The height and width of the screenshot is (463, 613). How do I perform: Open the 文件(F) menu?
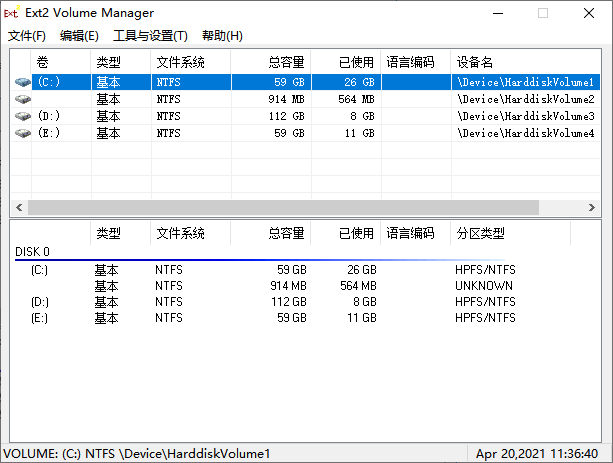coord(27,36)
